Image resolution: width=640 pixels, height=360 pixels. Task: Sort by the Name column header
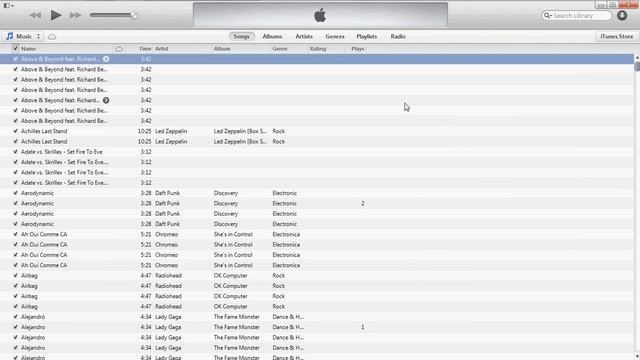(29, 49)
